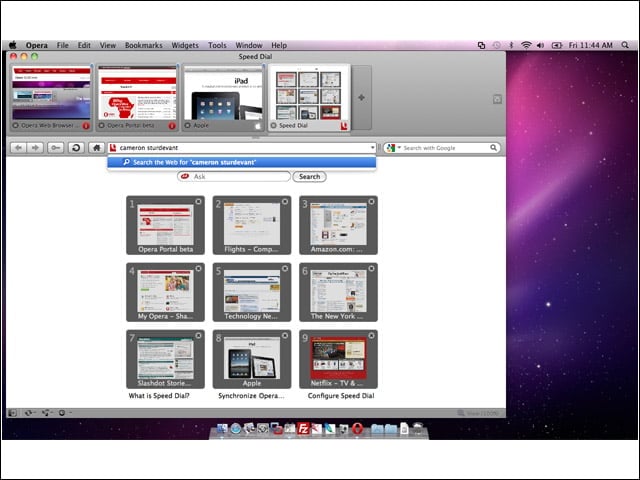The height and width of the screenshot is (480, 640).
Task: Open speed dial 8 Apple thumbnail
Action: coord(252,359)
